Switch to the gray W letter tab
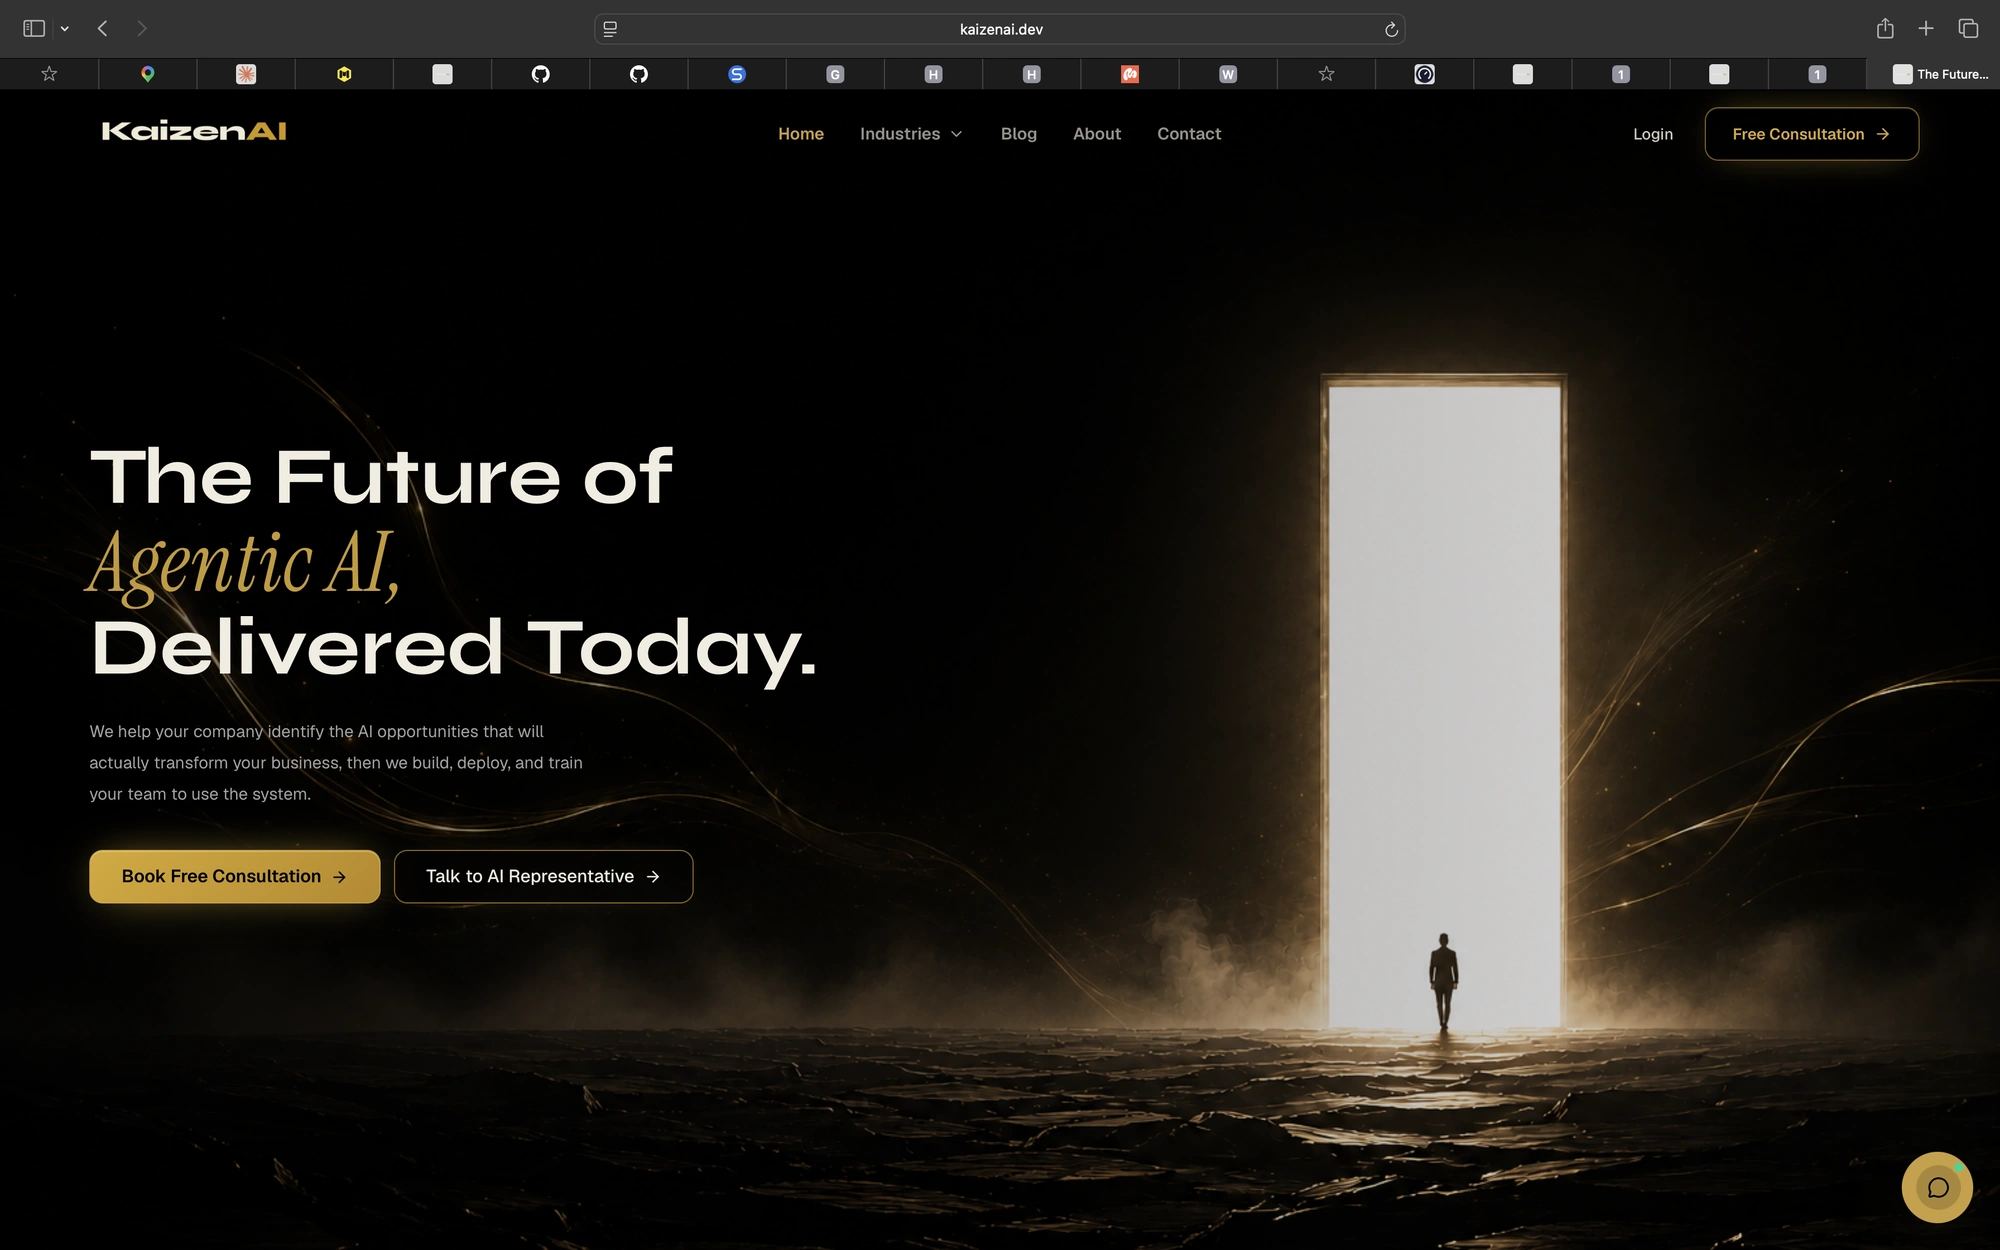 pyautogui.click(x=1228, y=74)
